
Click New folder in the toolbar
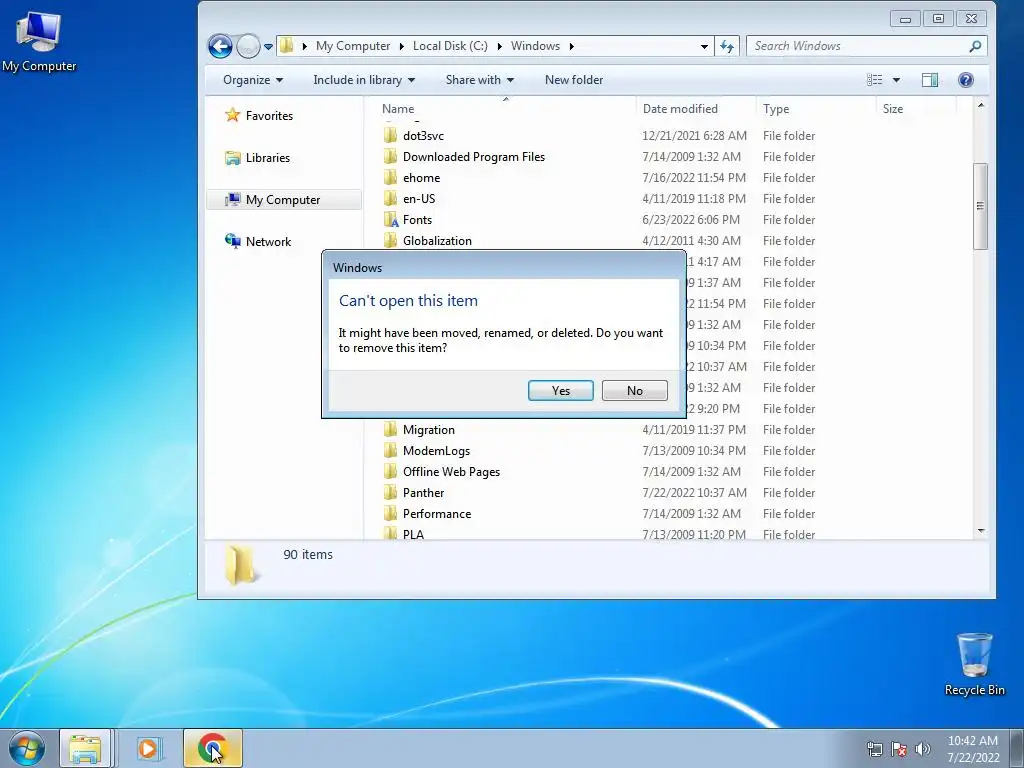[574, 80]
